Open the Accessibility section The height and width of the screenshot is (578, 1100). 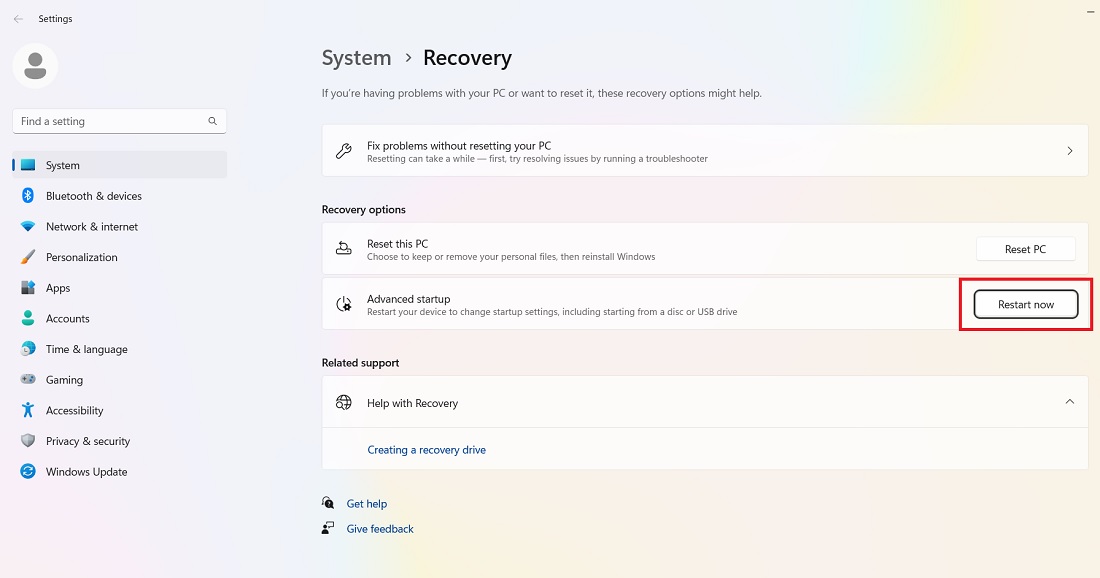click(73, 410)
